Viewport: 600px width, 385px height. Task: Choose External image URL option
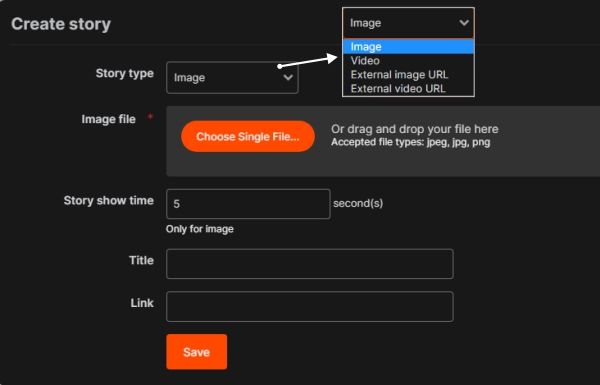click(408, 75)
